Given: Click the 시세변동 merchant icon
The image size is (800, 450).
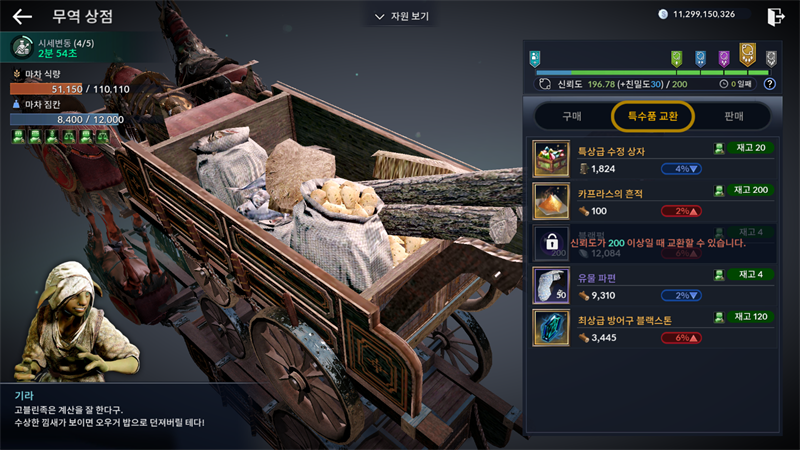Looking at the screenshot, I should click(x=22, y=47).
